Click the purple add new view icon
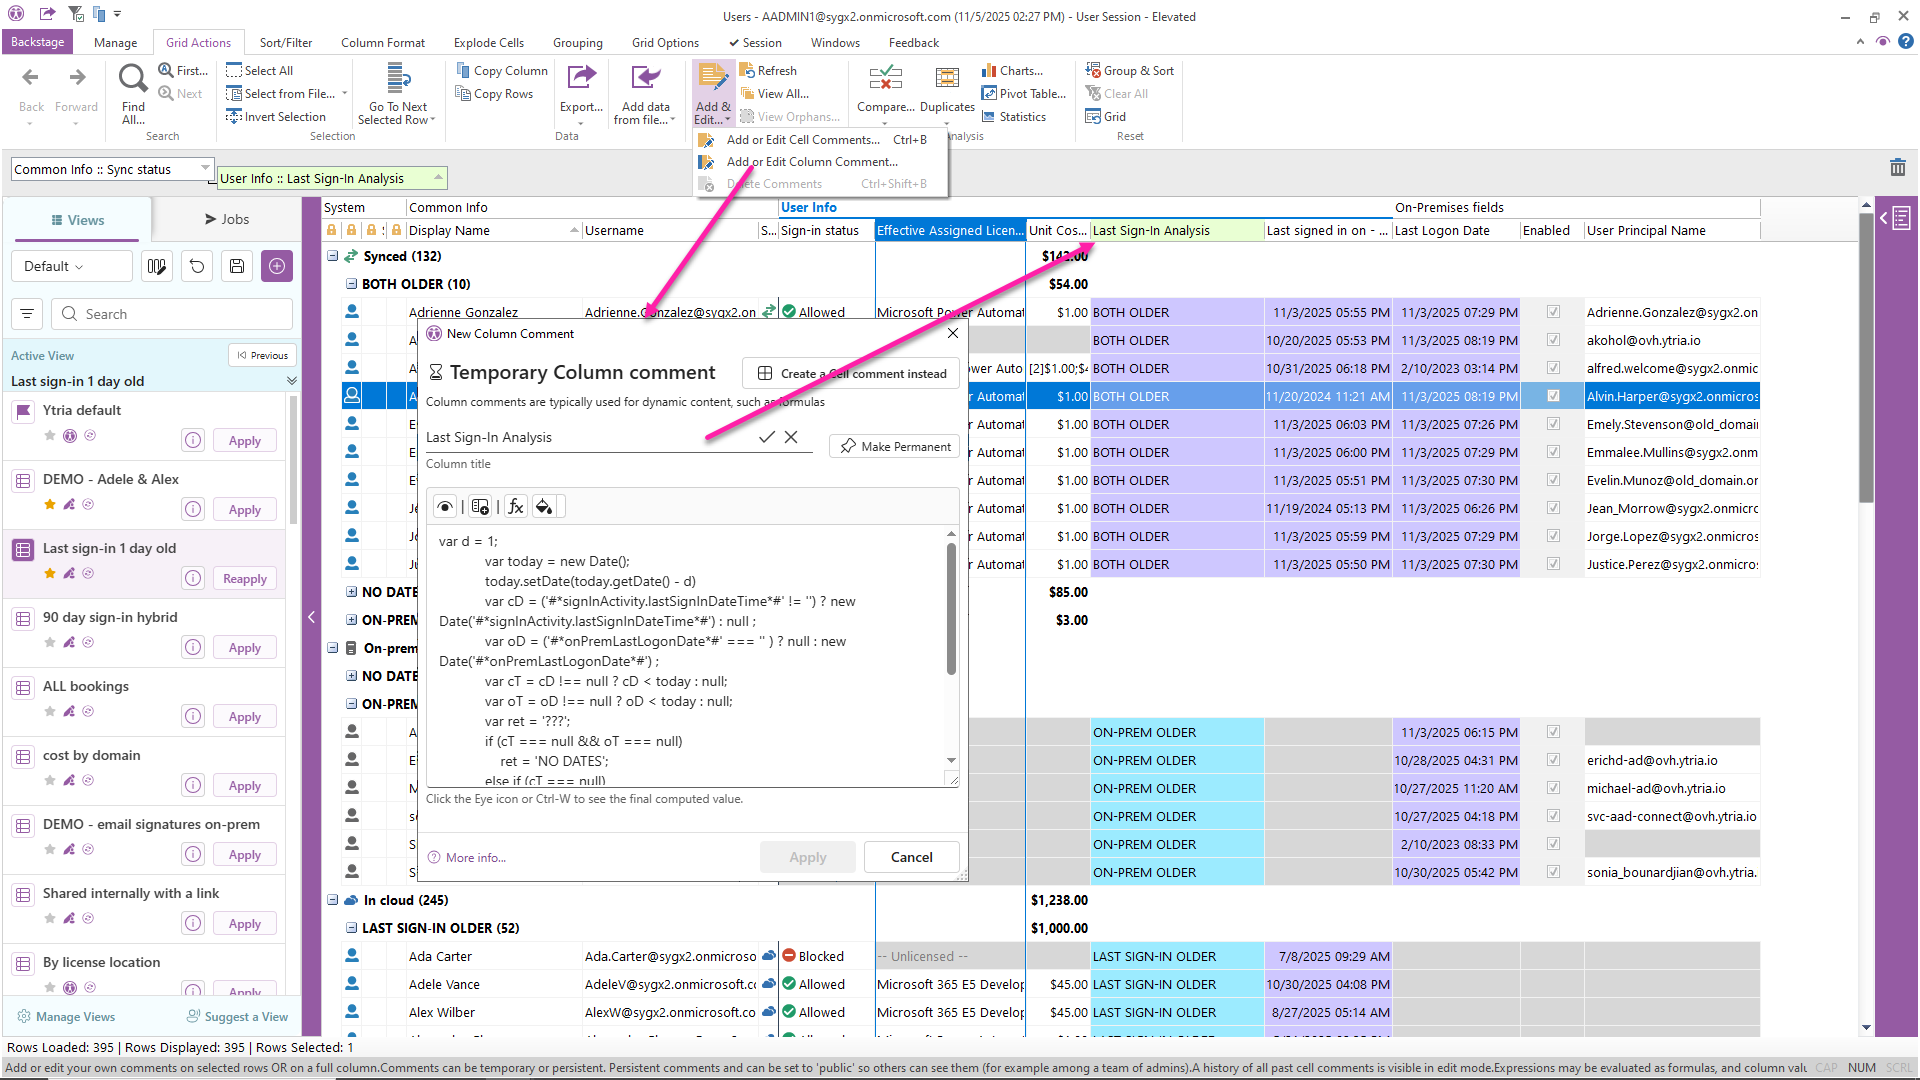Image resolution: width=1920 pixels, height=1080 pixels. point(277,266)
